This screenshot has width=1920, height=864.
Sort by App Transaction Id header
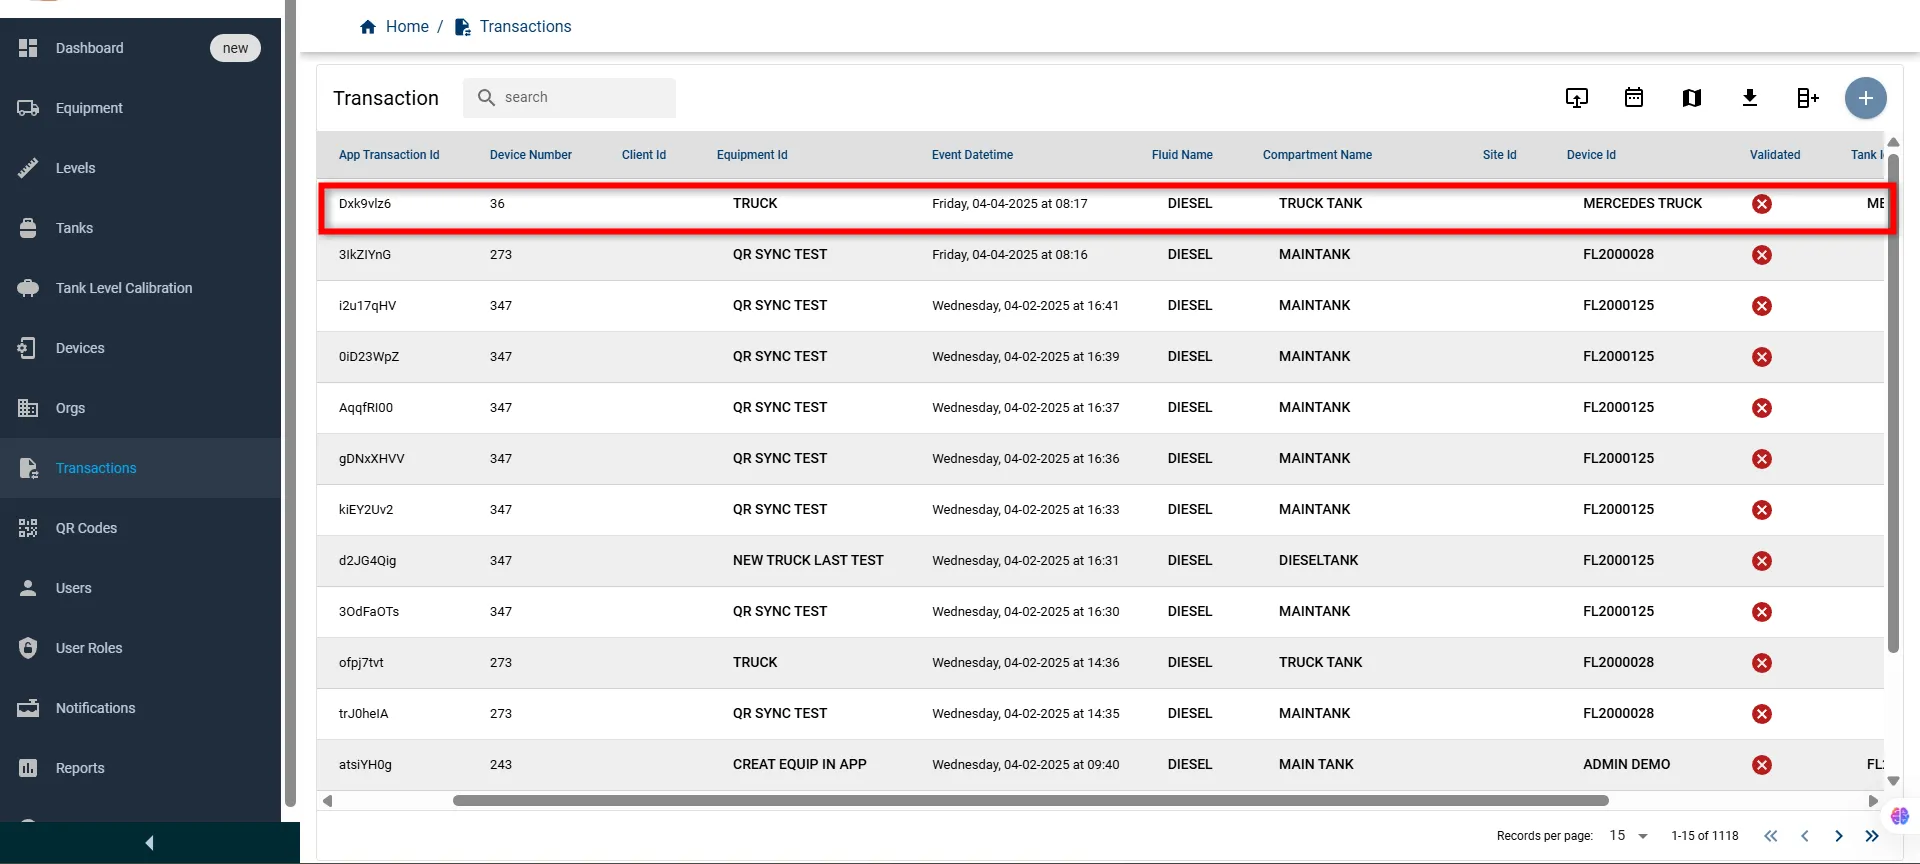point(389,155)
